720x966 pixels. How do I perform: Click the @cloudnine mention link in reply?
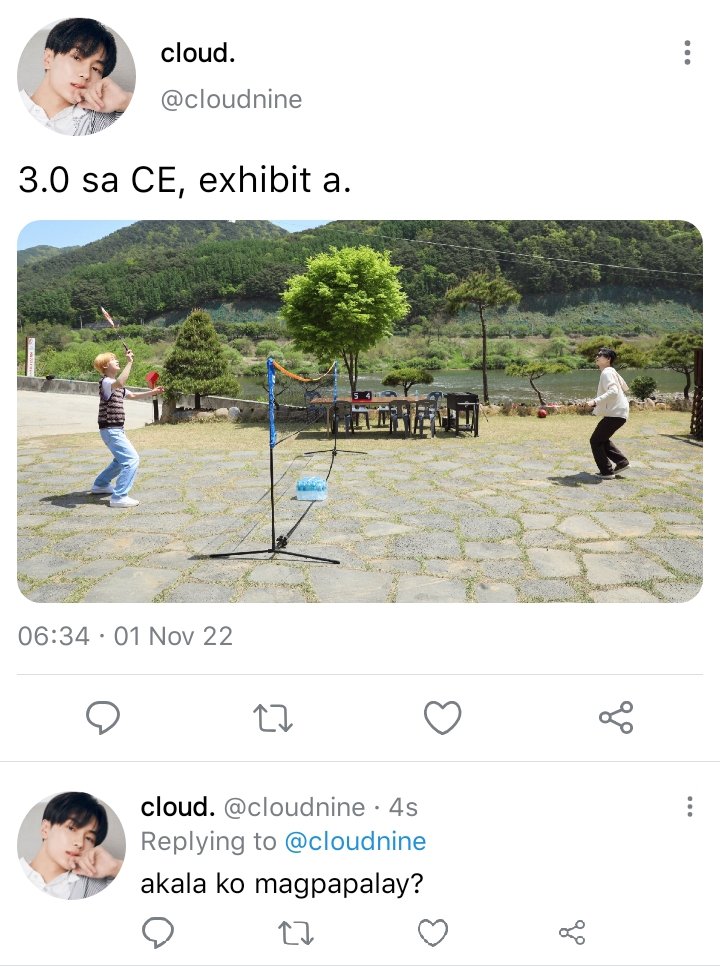(355, 842)
